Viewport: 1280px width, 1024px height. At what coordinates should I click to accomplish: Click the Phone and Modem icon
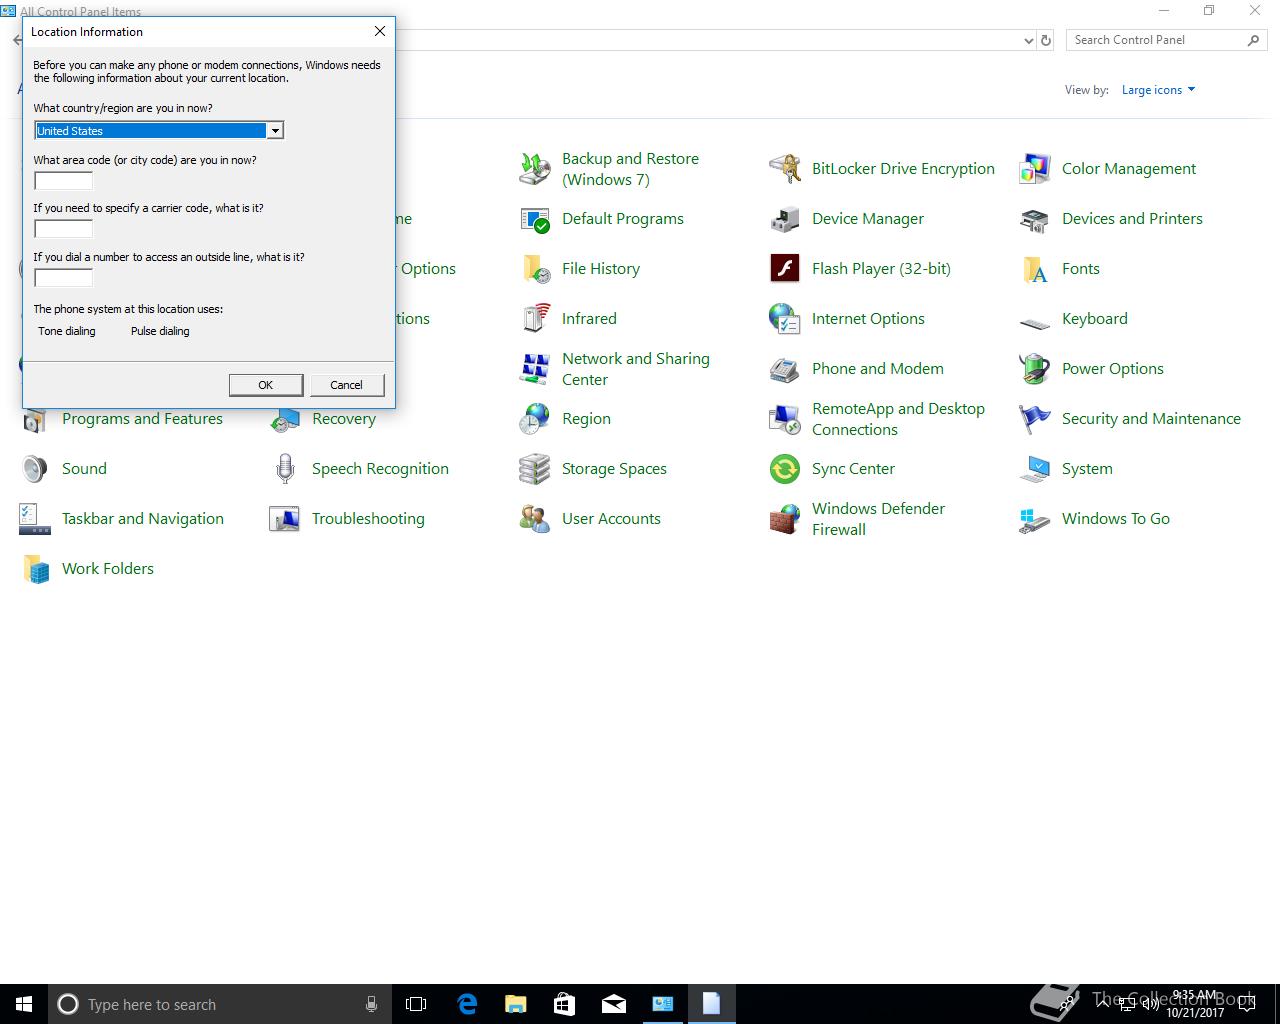785,369
